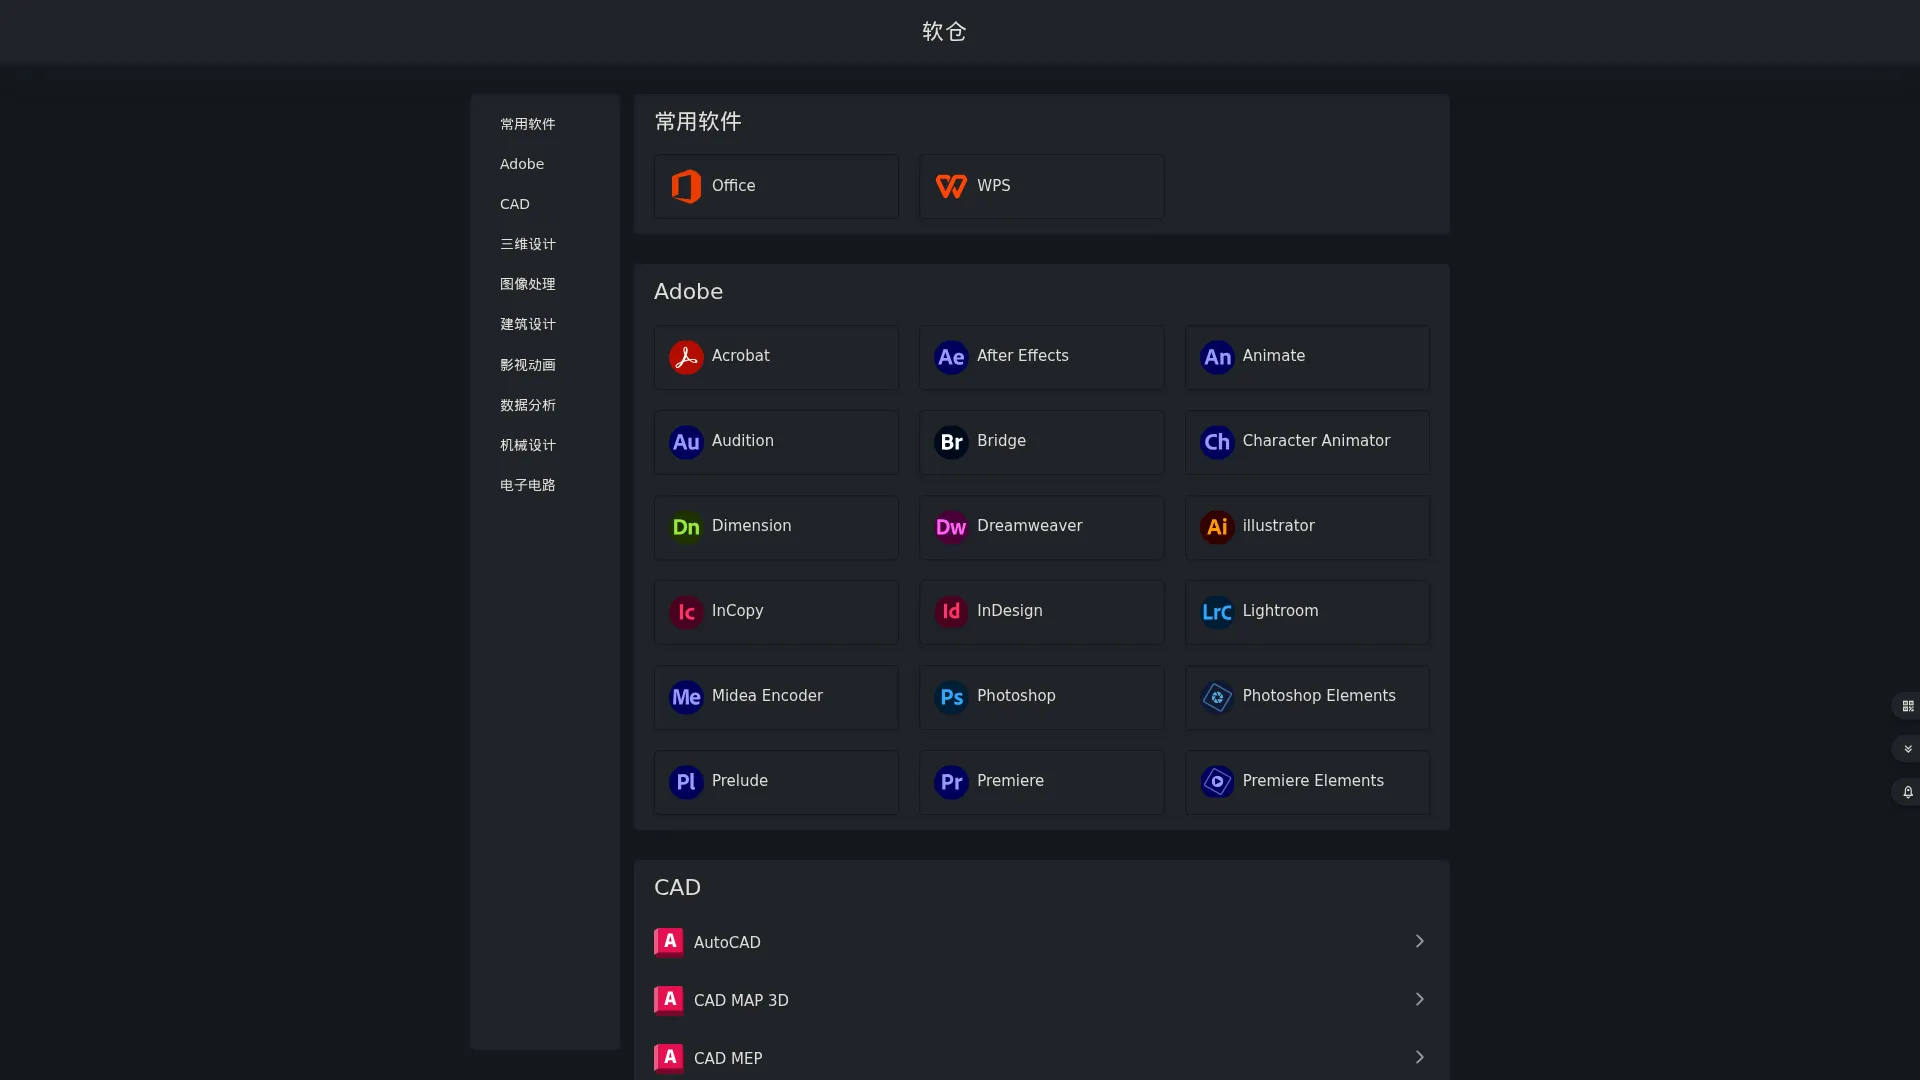The height and width of the screenshot is (1080, 1920).
Task: Click the CAD MAP 3D icon
Action: tap(669, 1000)
